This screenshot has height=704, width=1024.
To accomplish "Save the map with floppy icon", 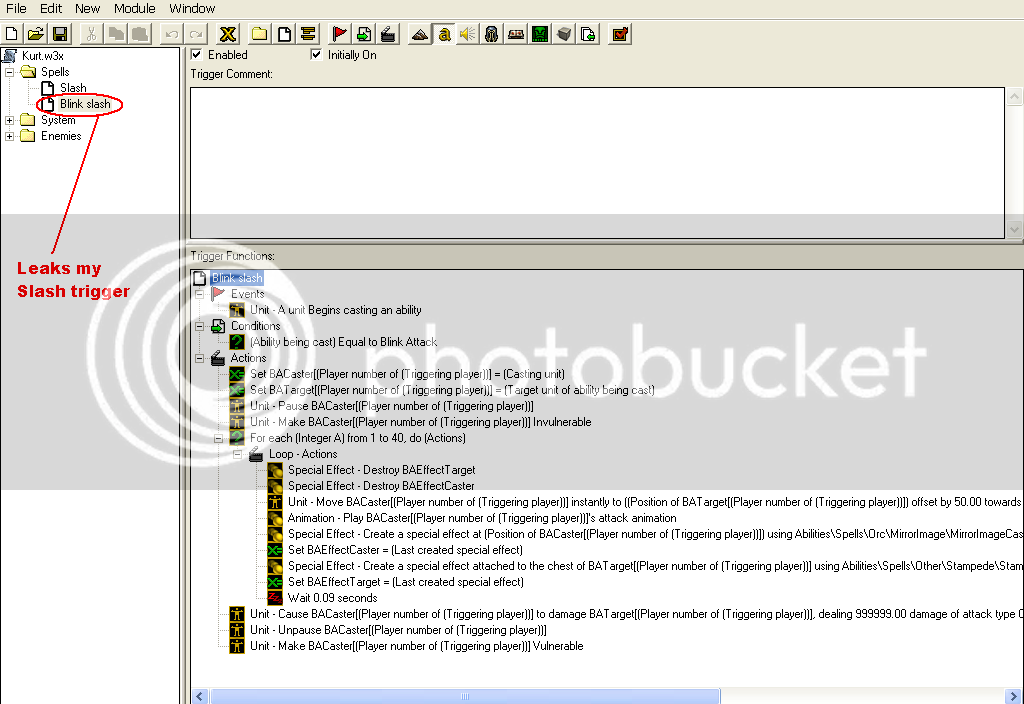I will [60, 34].
